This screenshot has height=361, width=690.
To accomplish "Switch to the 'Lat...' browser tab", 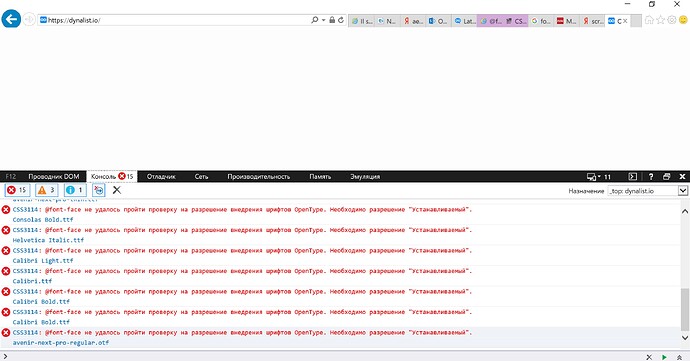I will click(464, 21).
